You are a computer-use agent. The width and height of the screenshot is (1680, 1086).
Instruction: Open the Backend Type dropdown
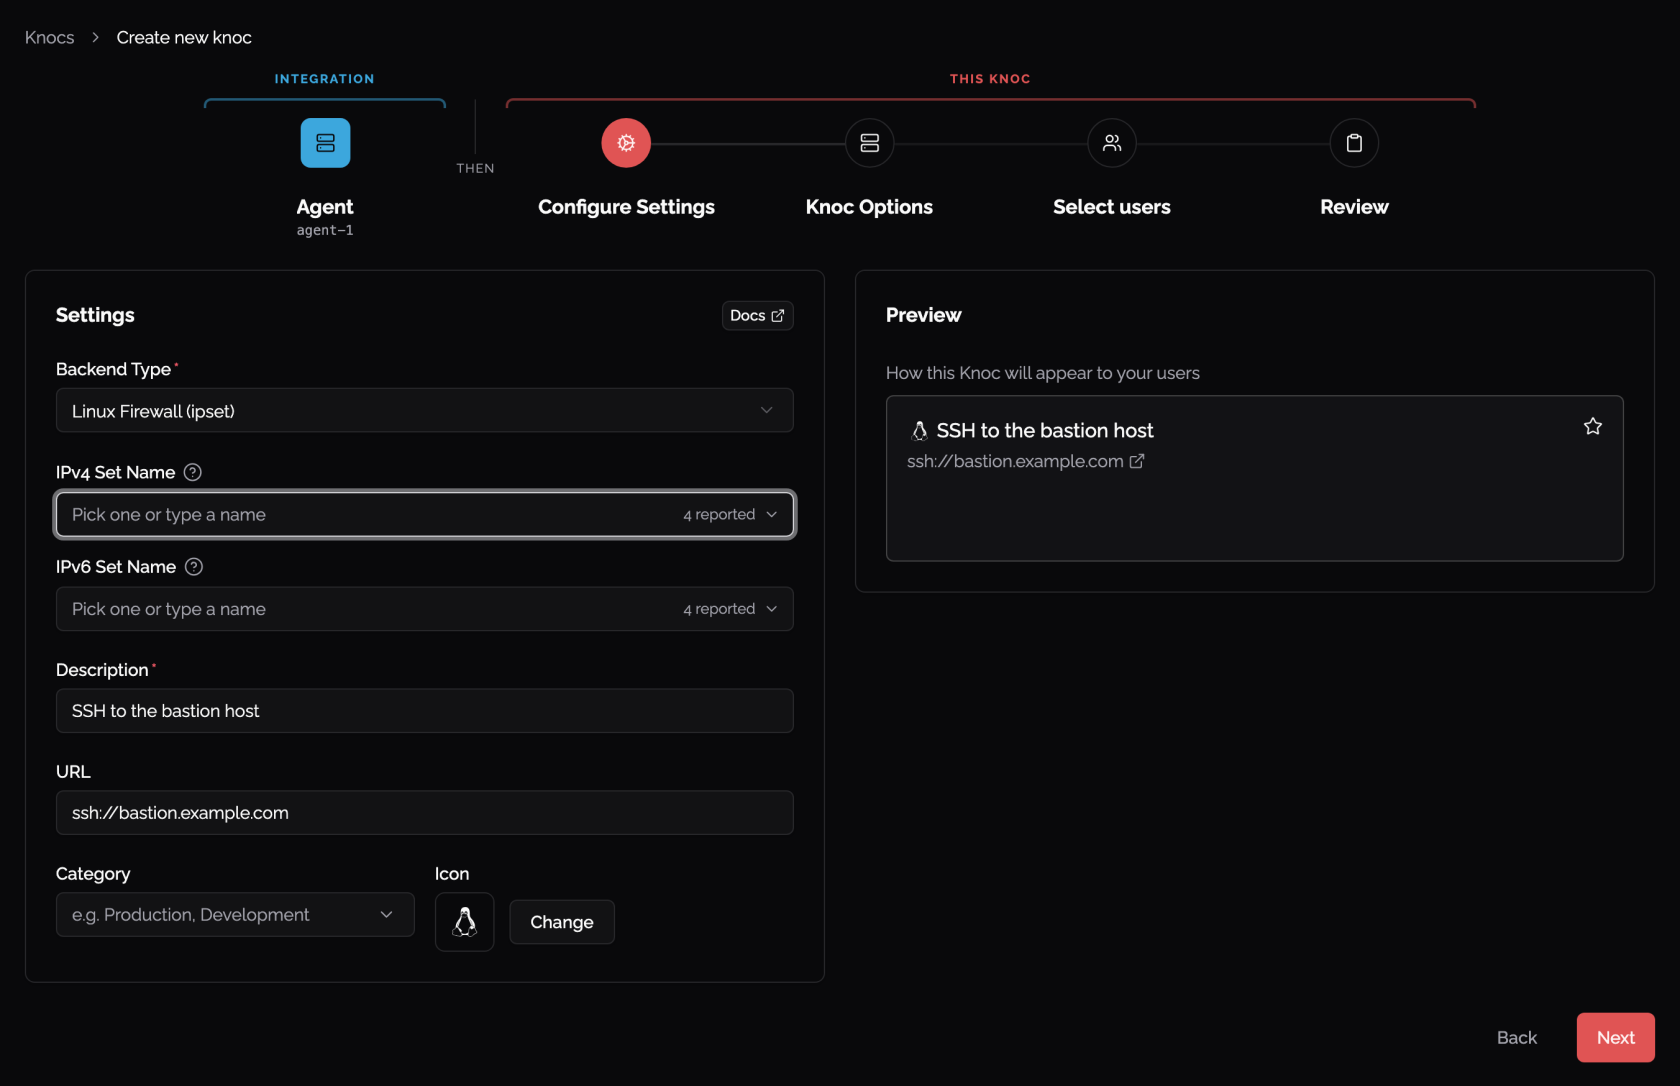(425, 410)
